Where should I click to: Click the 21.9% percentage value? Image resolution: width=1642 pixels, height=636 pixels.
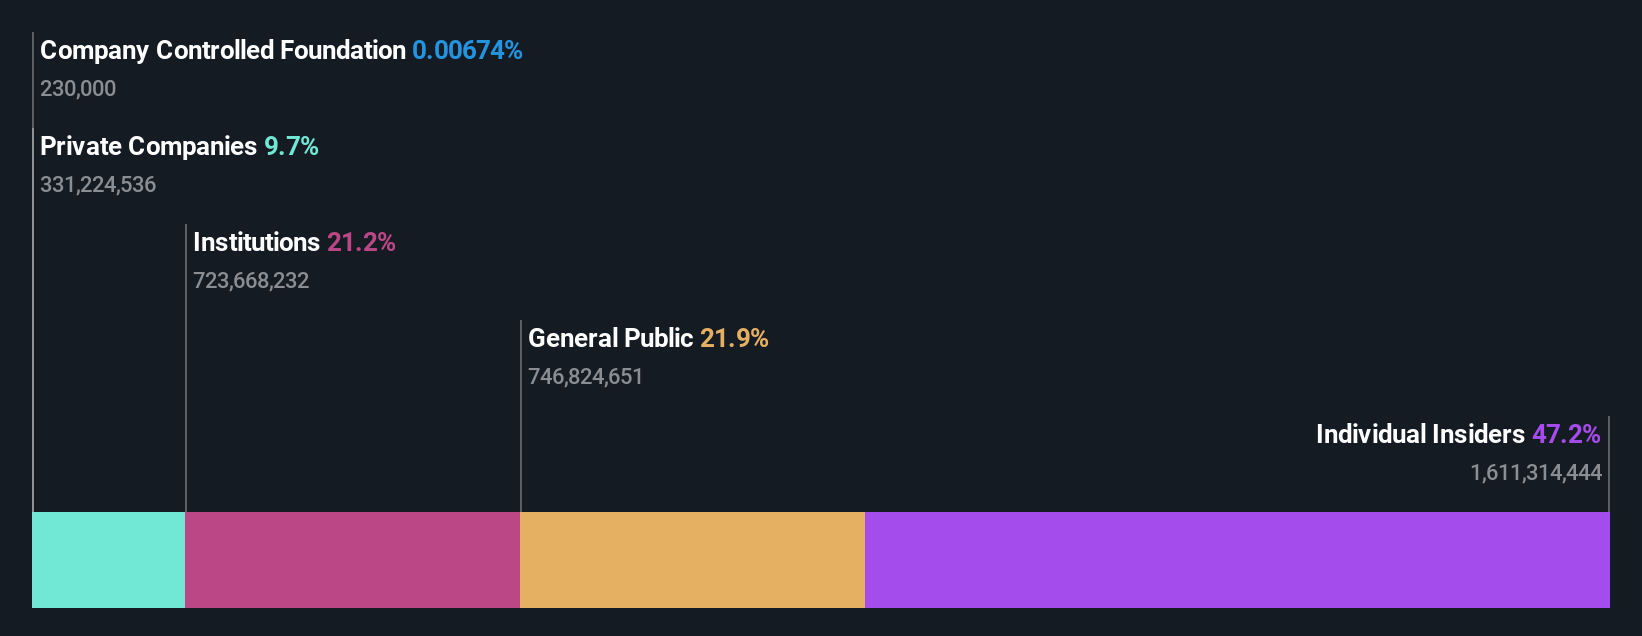click(734, 338)
